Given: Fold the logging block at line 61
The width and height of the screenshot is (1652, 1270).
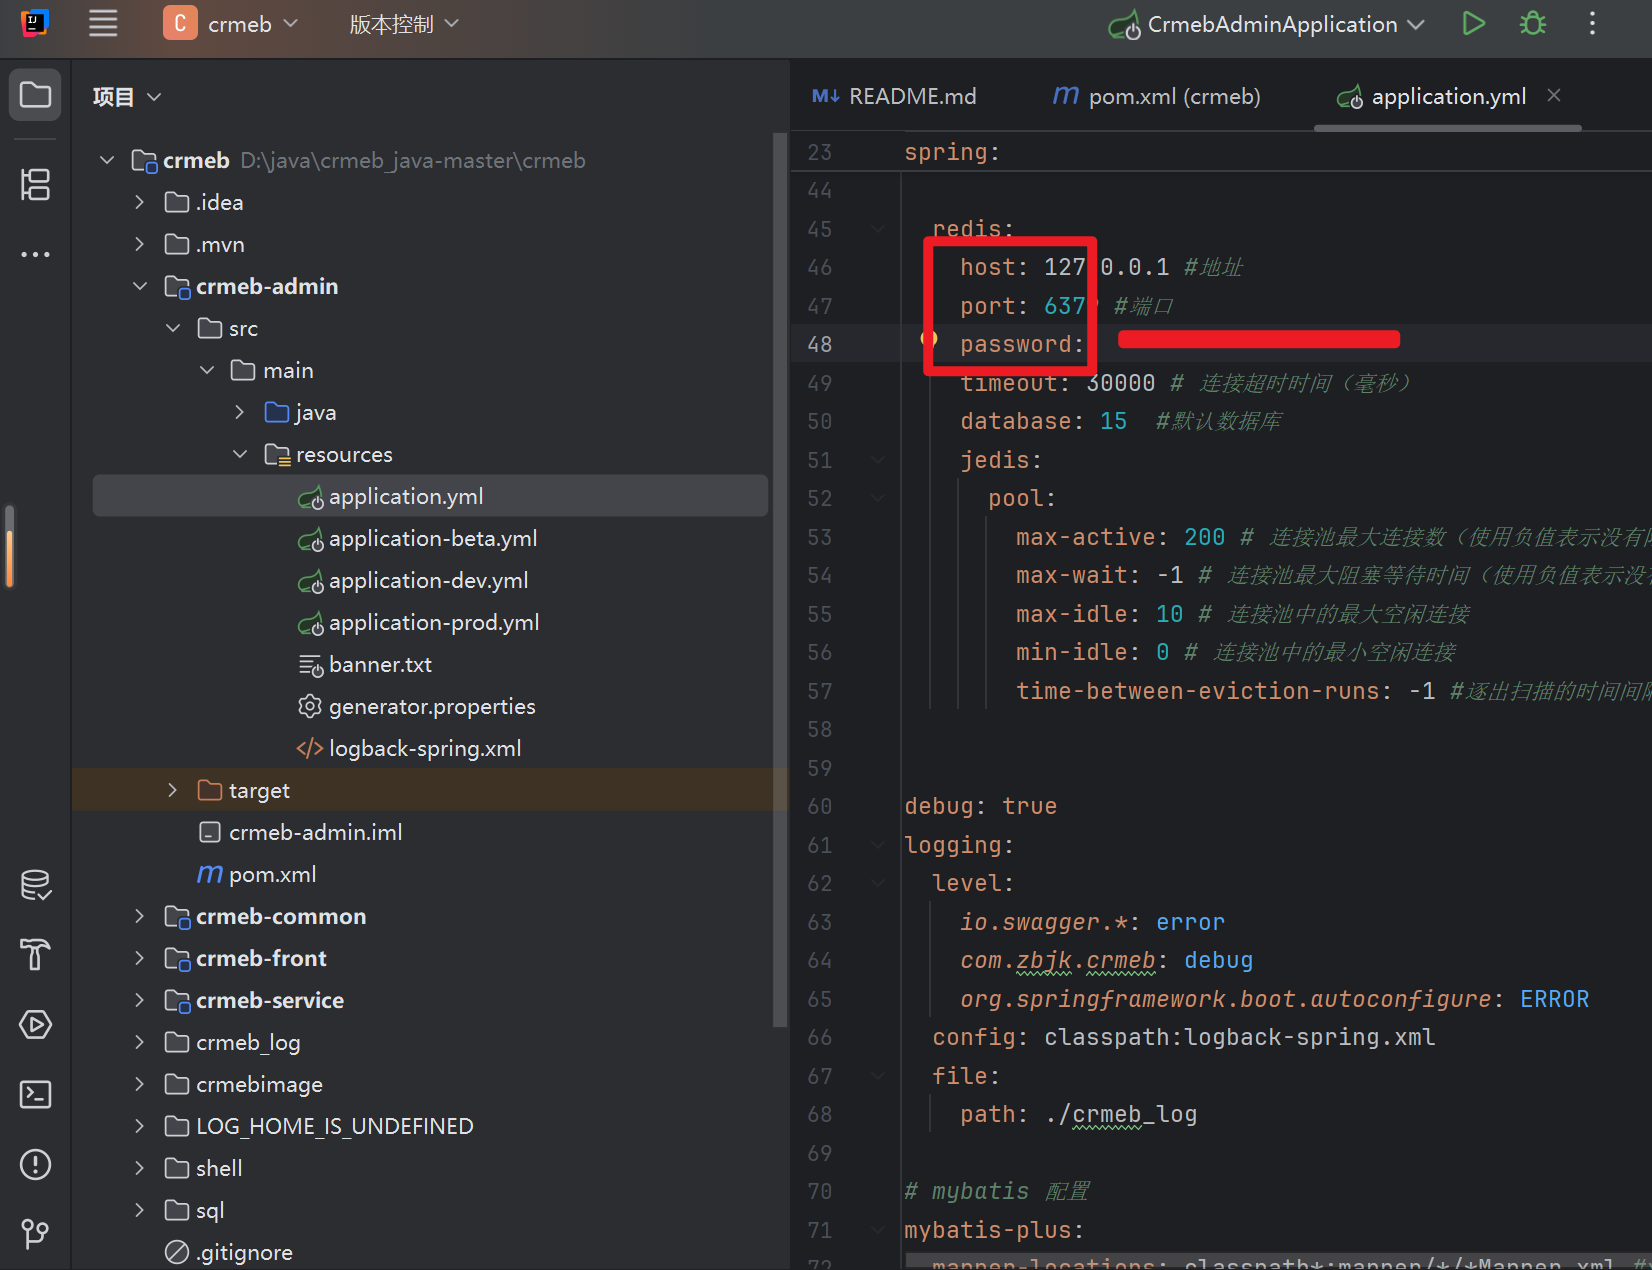Looking at the screenshot, I should [878, 845].
